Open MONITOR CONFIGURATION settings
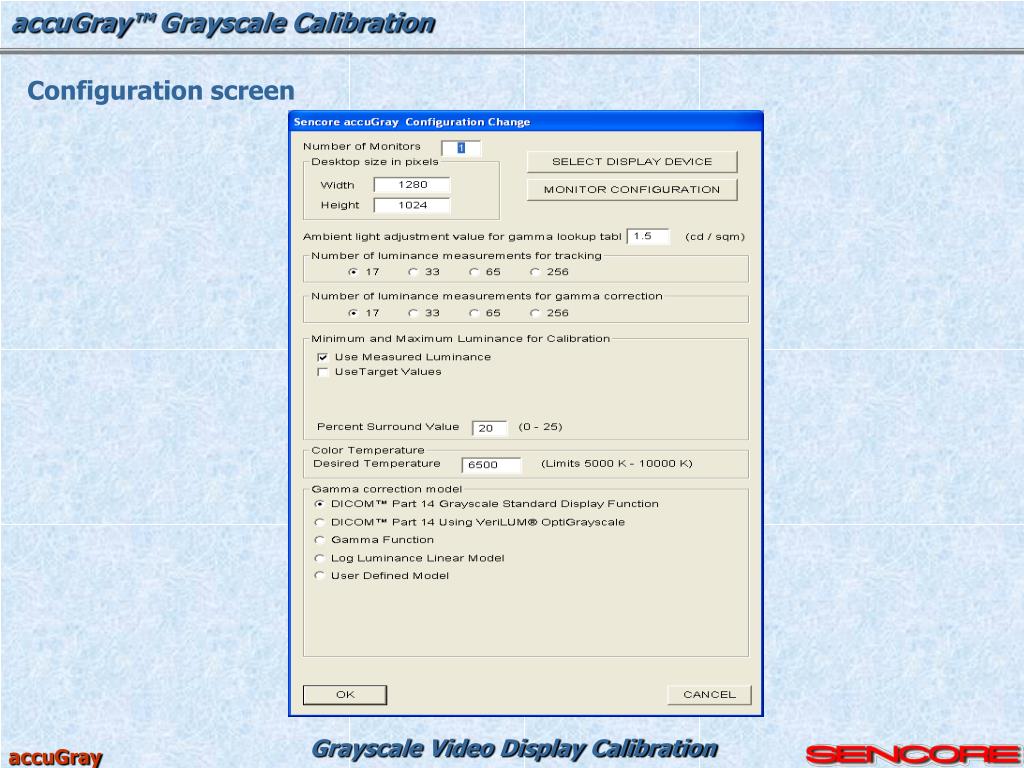The height and width of the screenshot is (768, 1024). click(632, 189)
